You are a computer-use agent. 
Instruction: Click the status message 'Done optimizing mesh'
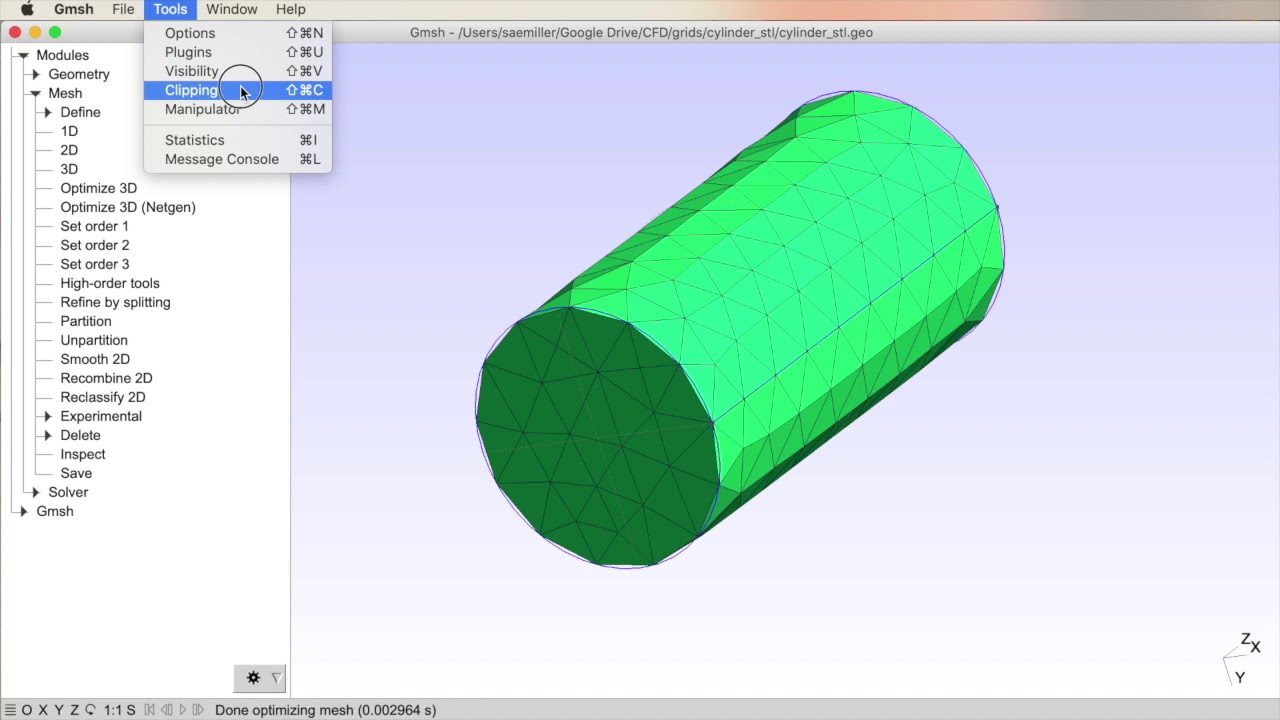(x=326, y=710)
